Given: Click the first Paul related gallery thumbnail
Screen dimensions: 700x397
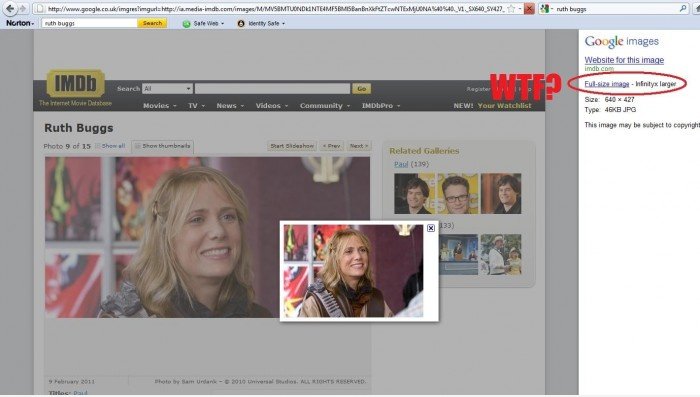Looking at the screenshot, I should click(414, 194).
